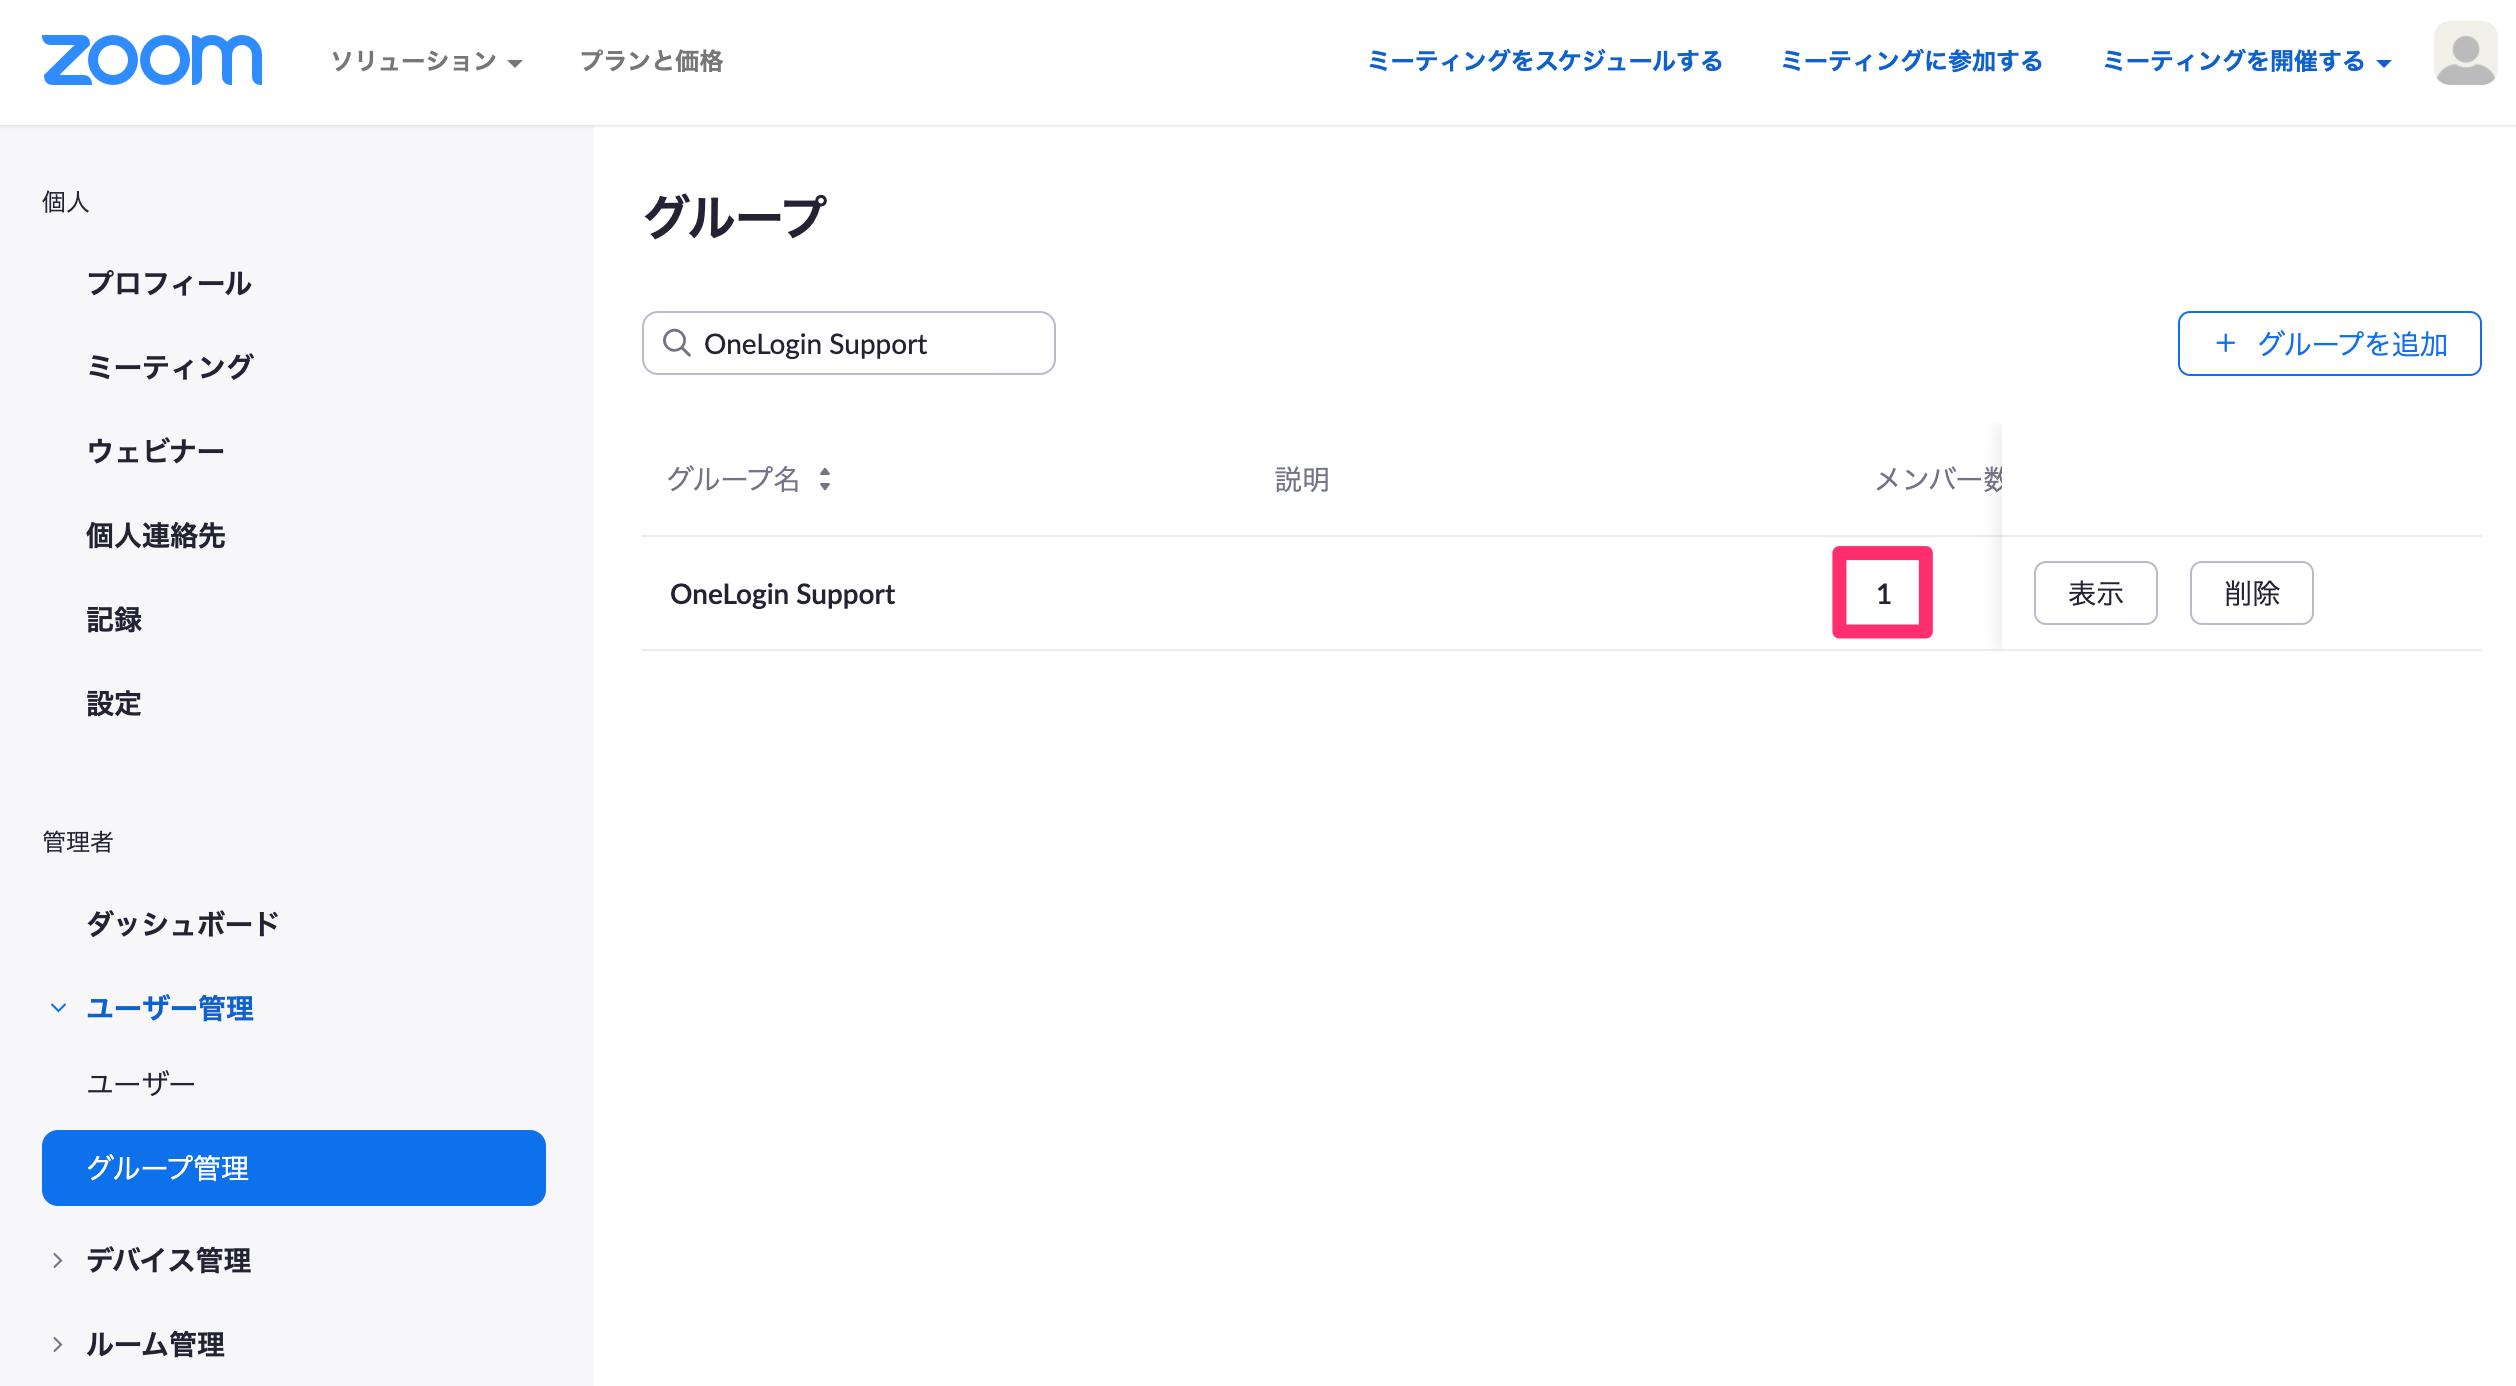Click the グループ名 column header
2516x1386 pixels.
[733, 479]
